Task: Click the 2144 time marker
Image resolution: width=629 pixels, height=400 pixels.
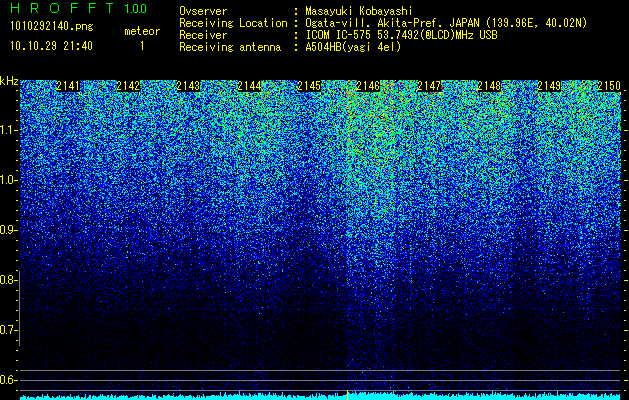Action: [249, 86]
